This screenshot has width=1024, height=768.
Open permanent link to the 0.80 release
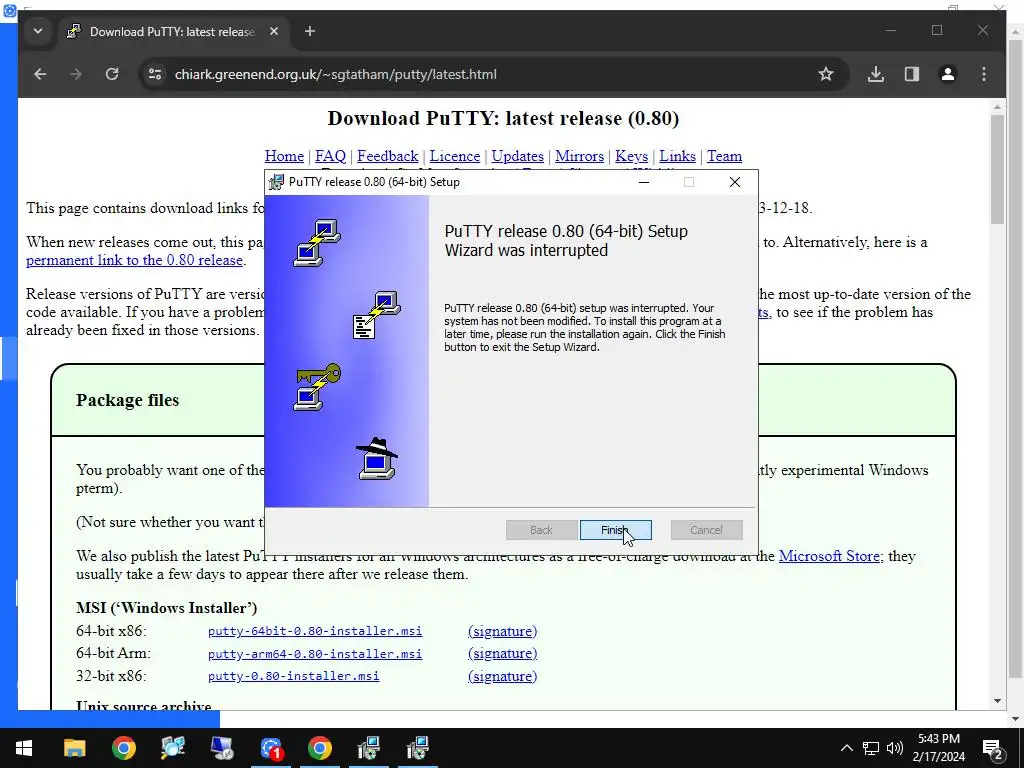point(135,260)
